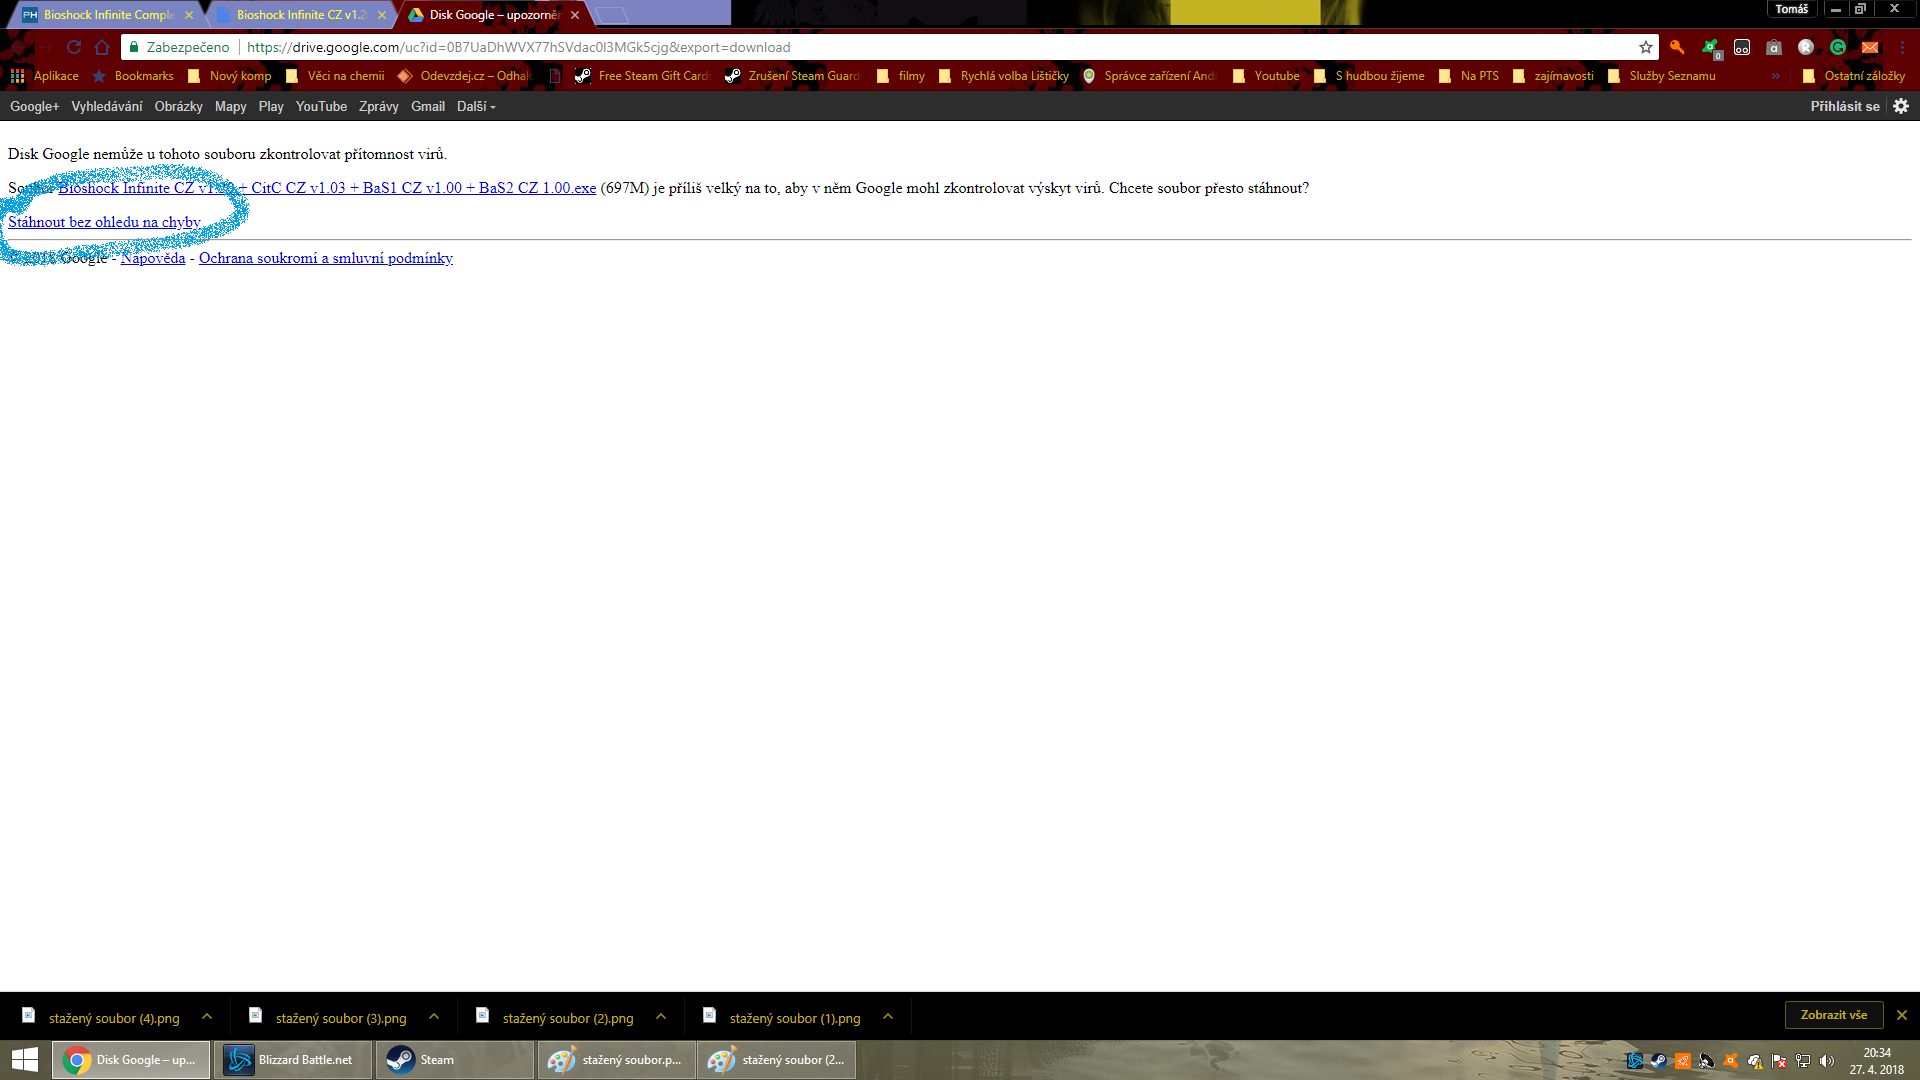Bookmark this page with the star icon
This screenshot has height=1080, width=1920.
click(1646, 47)
